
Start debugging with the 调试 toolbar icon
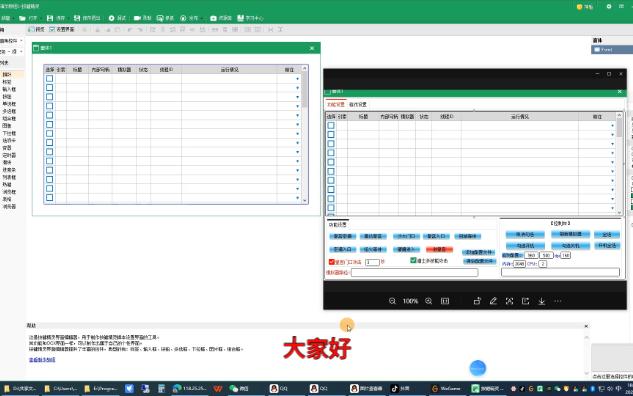click(x=111, y=18)
